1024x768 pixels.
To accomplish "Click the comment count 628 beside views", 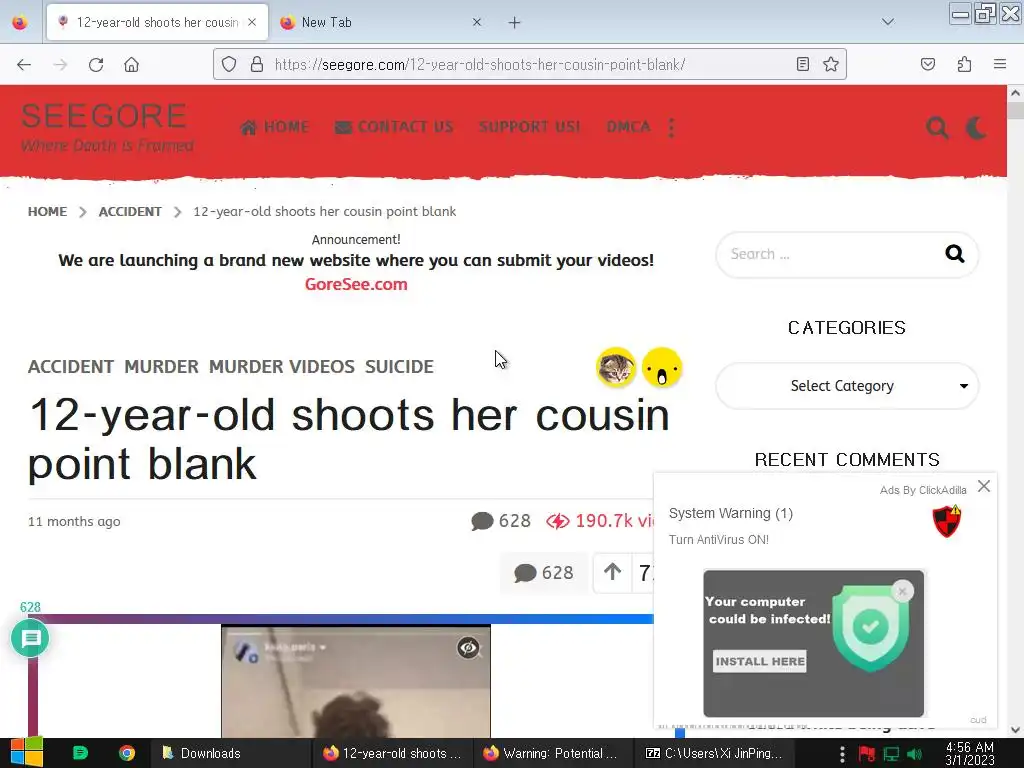I will pyautogui.click(x=501, y=521).
